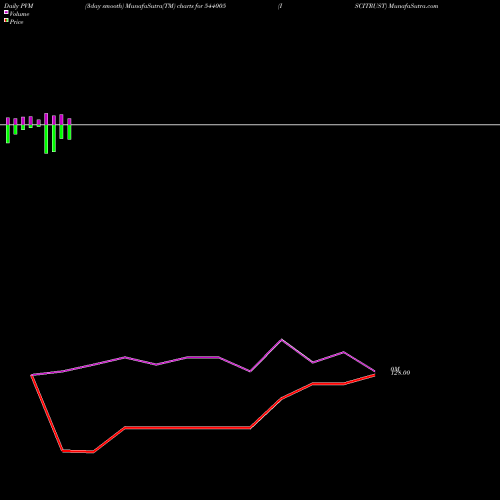Click the Volume legend color swatch
The width and height of the screenshot is (500, 500).
pos(6,12)
